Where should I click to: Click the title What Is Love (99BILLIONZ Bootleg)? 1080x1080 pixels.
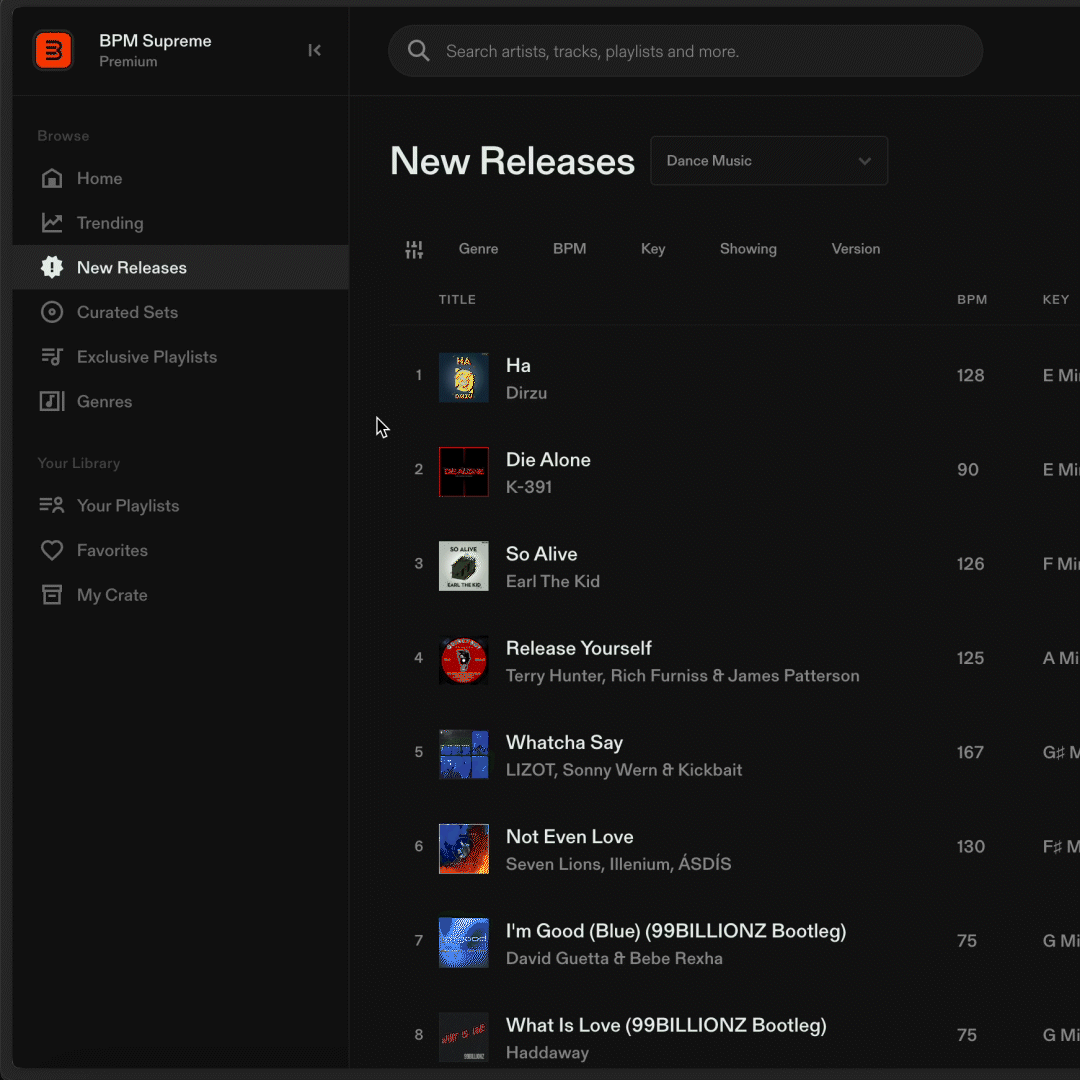coord(666,1026)
